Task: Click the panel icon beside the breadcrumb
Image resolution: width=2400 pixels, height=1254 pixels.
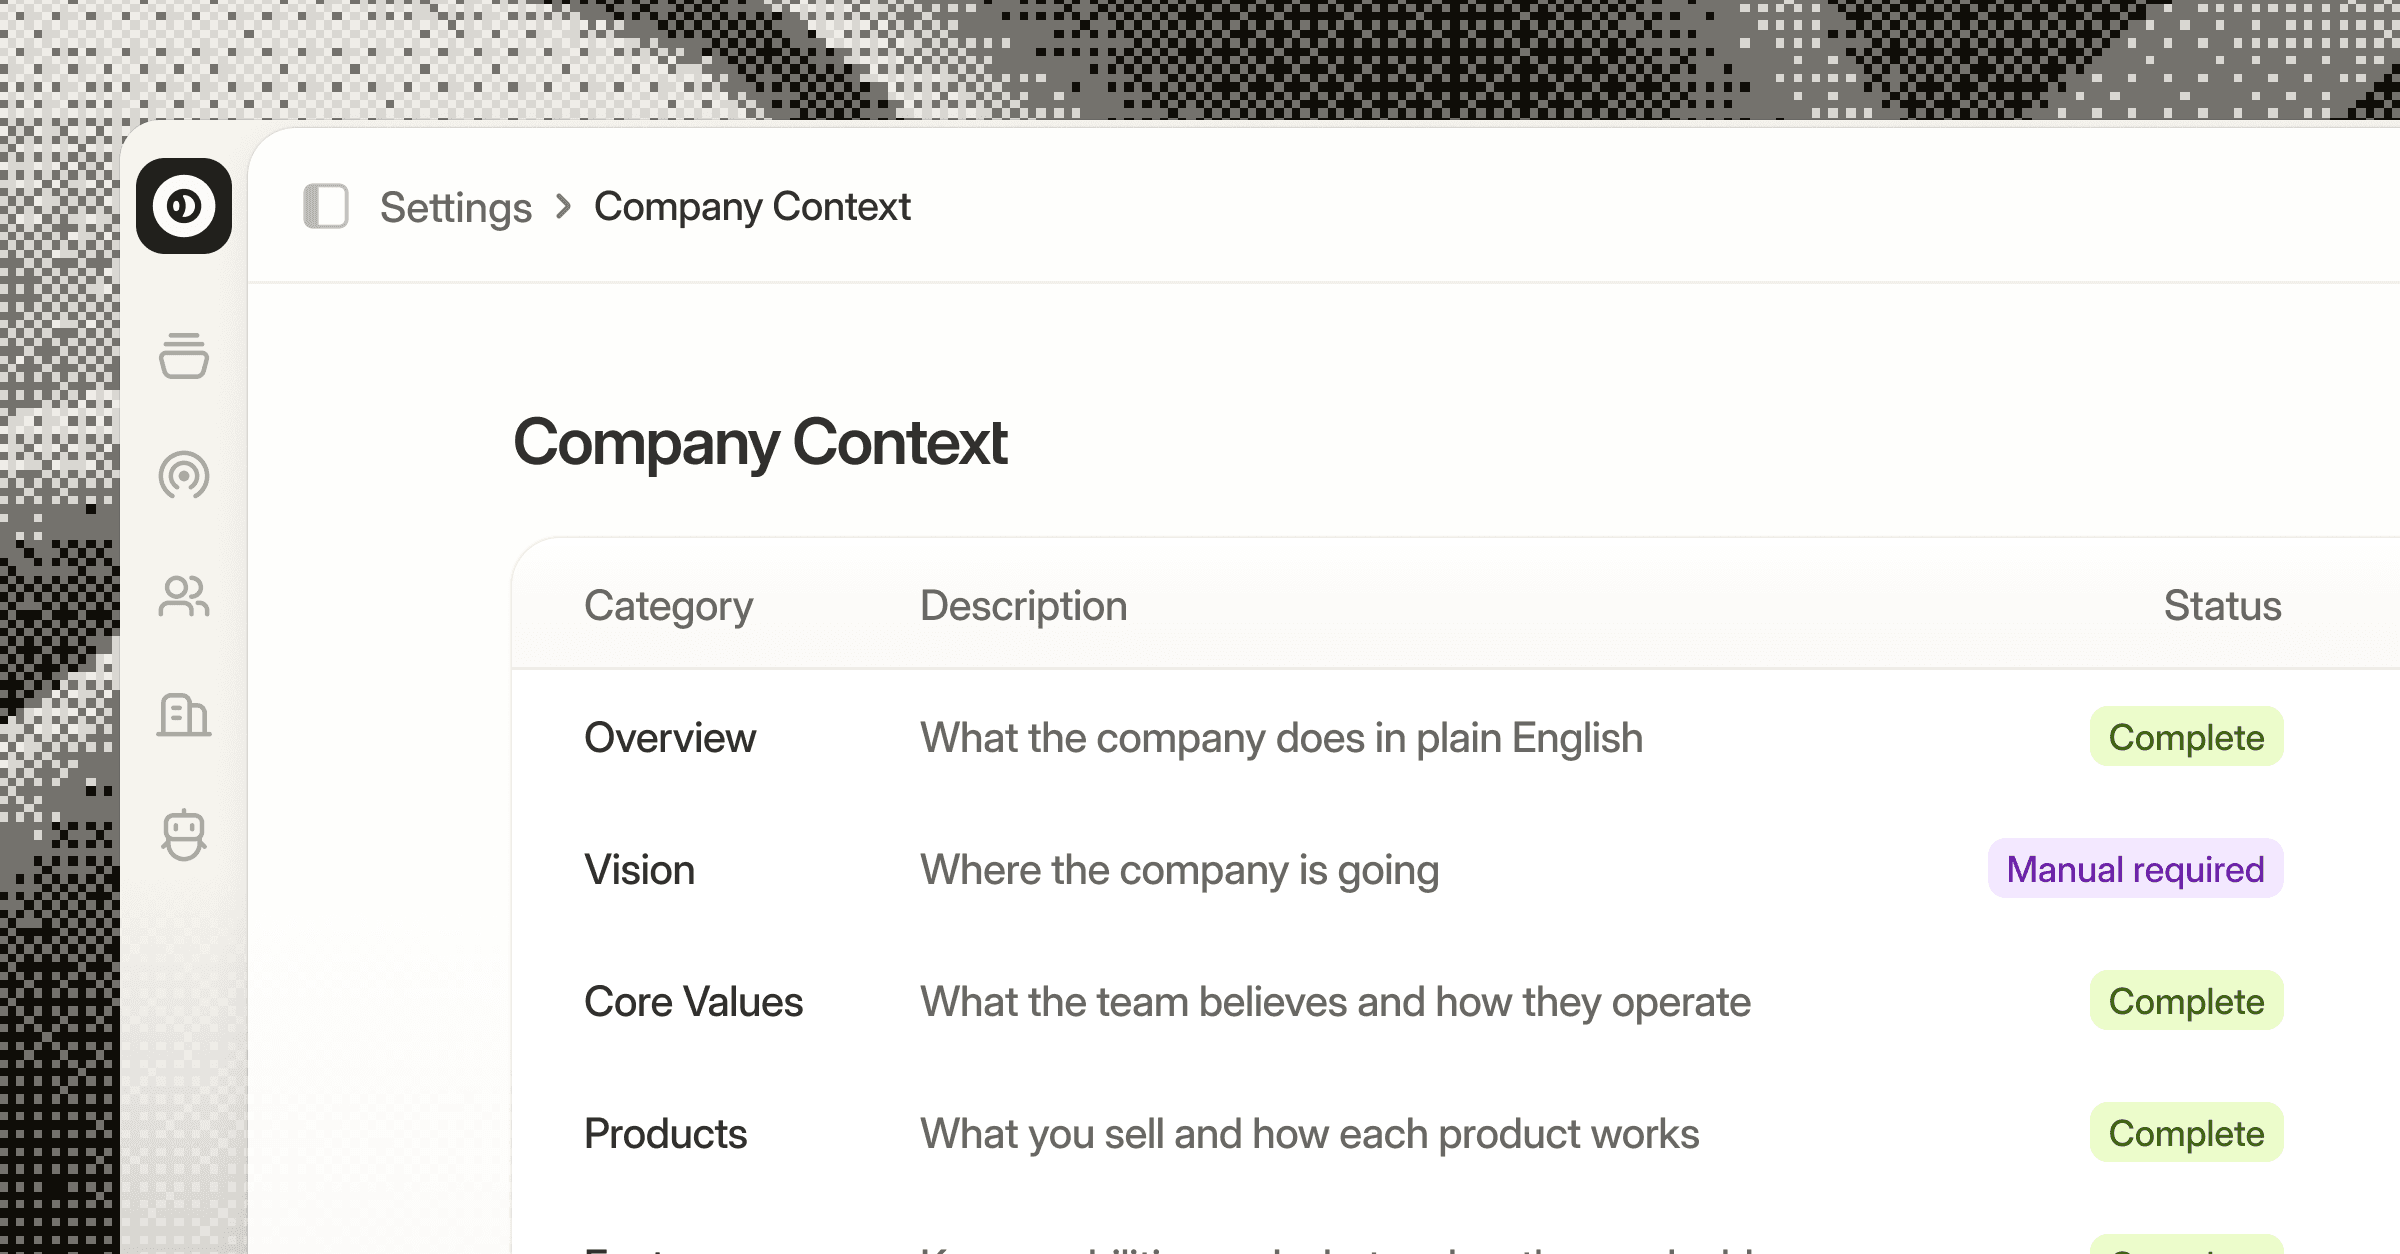Action: 325,206
